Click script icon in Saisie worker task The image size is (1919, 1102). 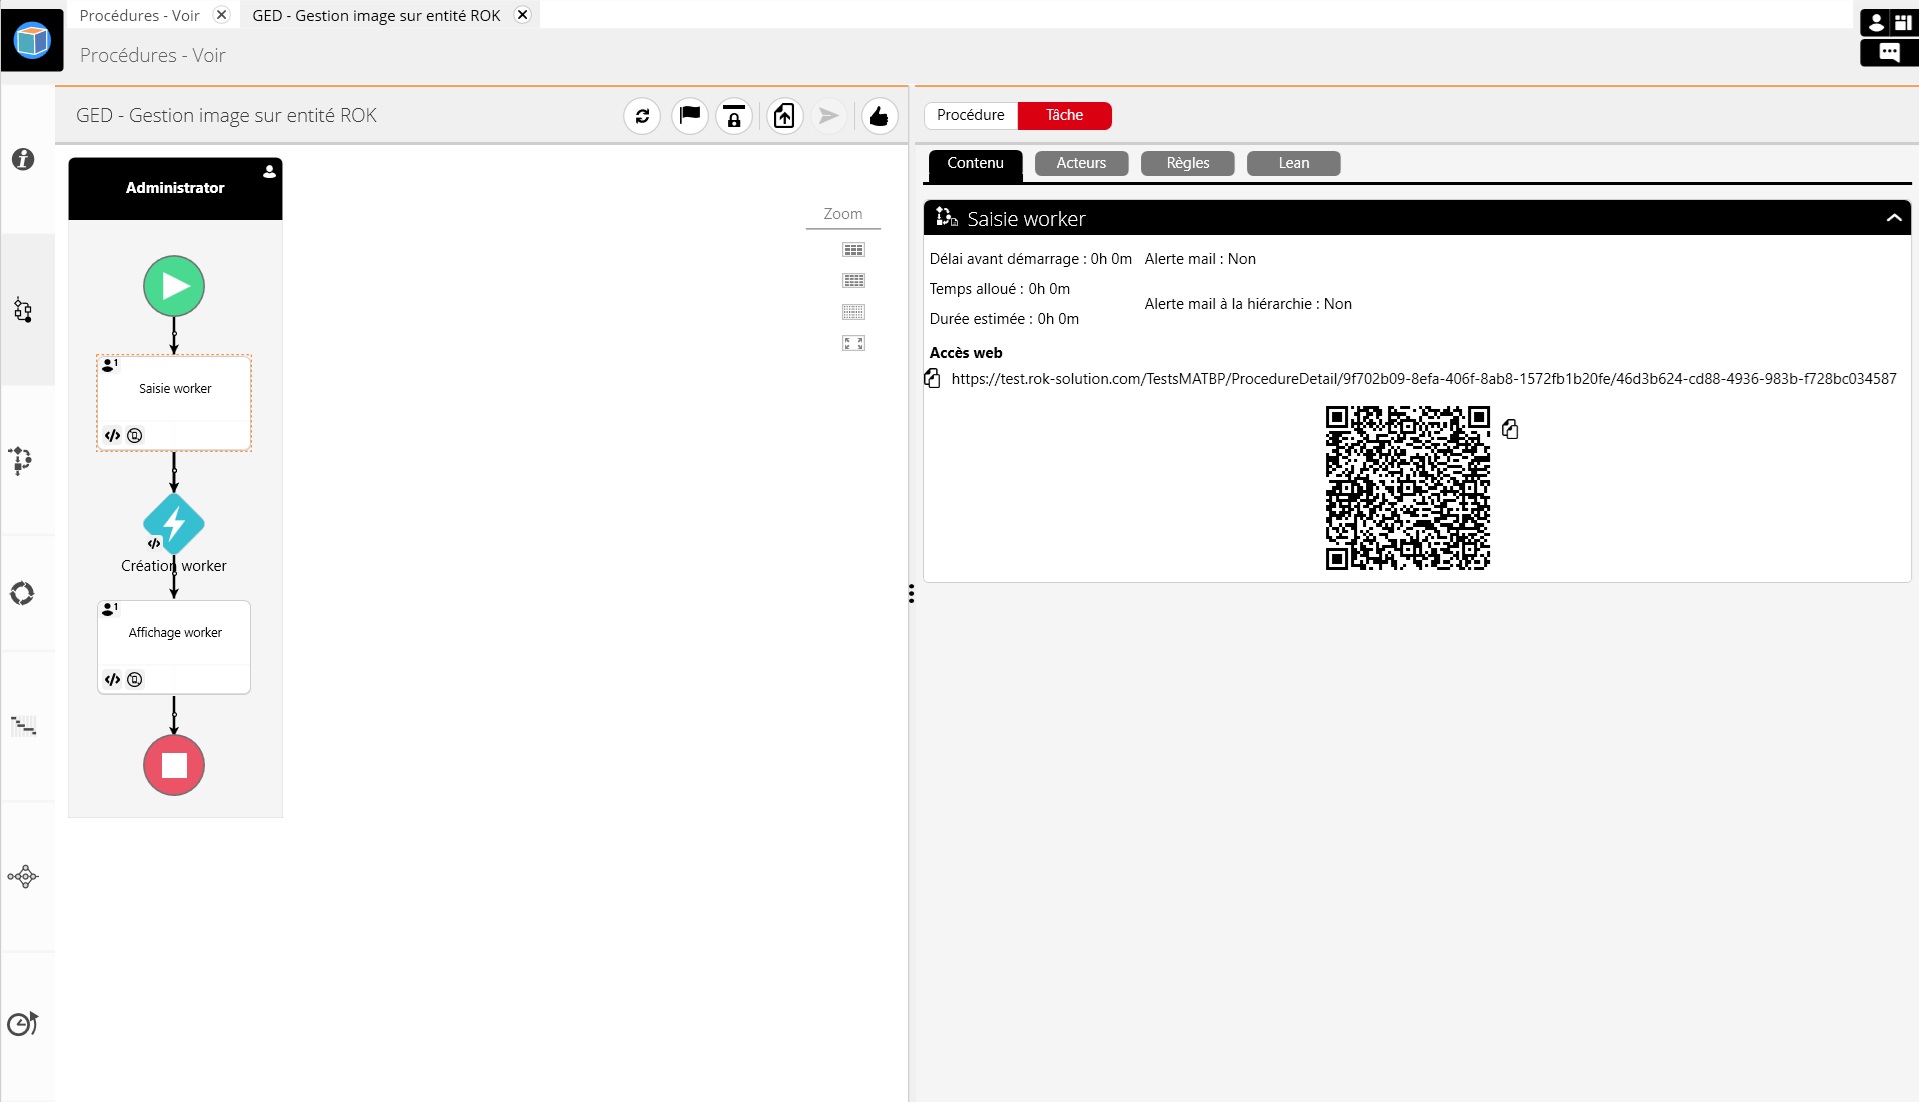112,435
